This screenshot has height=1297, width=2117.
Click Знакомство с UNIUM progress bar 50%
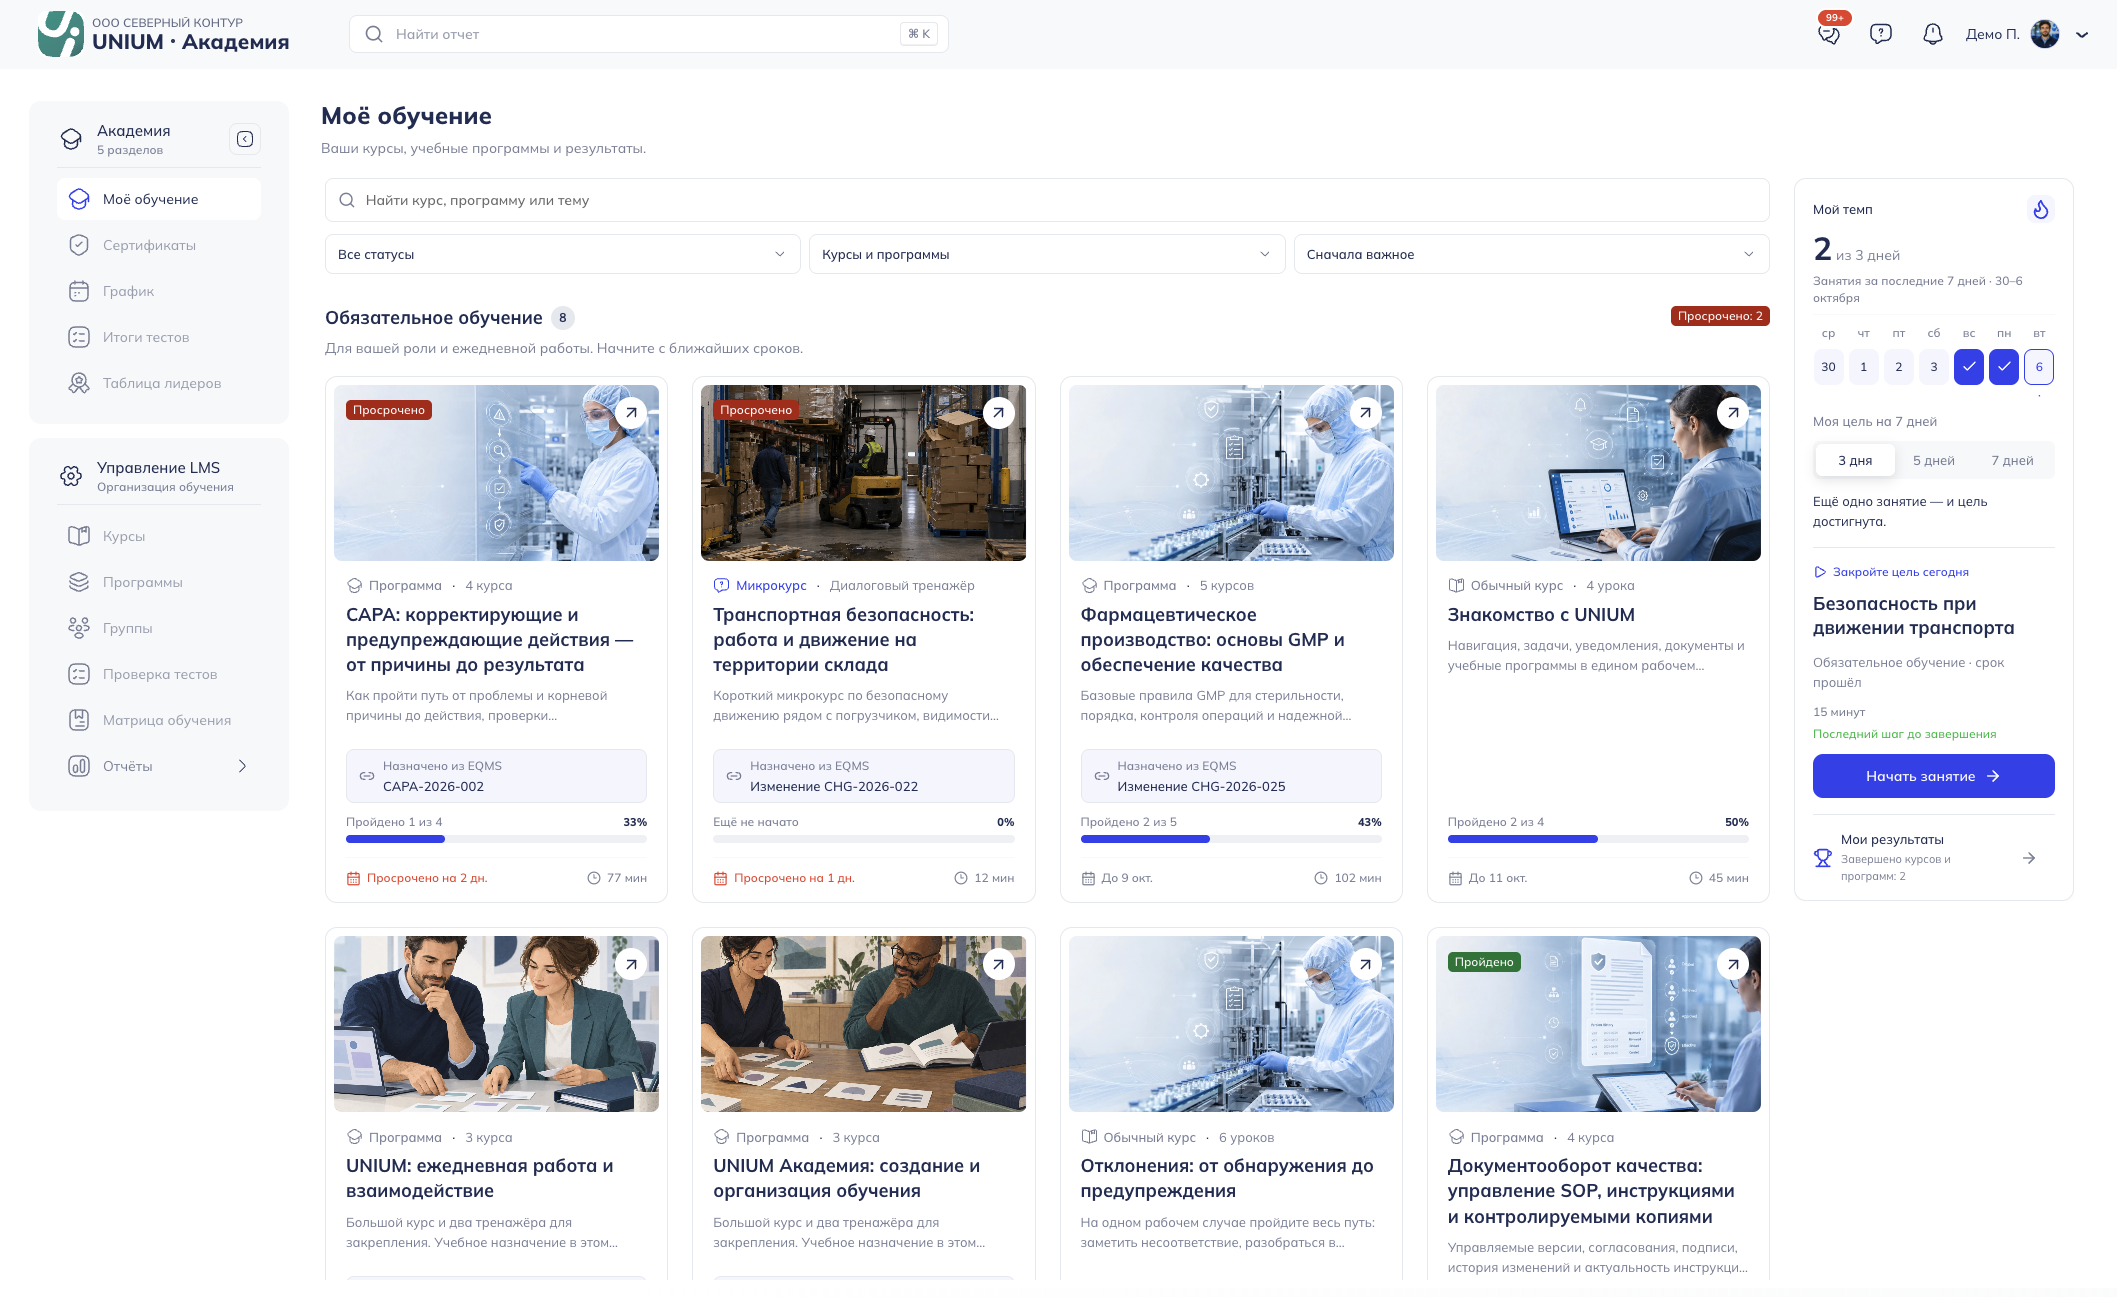coord(1598,839)
